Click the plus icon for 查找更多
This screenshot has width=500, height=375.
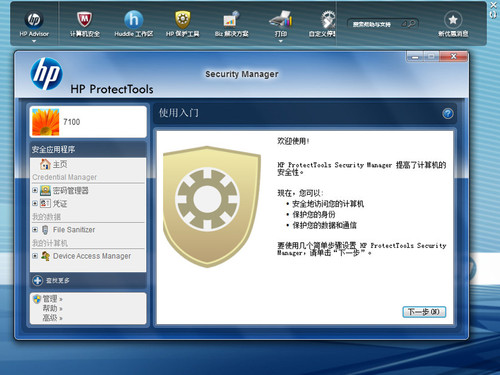(x=38, y=280)
